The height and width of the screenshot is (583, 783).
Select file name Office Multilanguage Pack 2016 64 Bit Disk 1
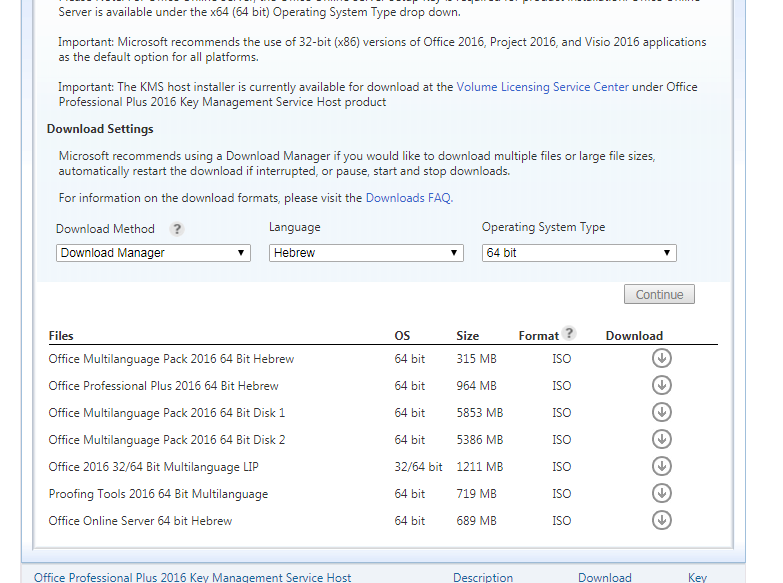(x=167, y=413)
